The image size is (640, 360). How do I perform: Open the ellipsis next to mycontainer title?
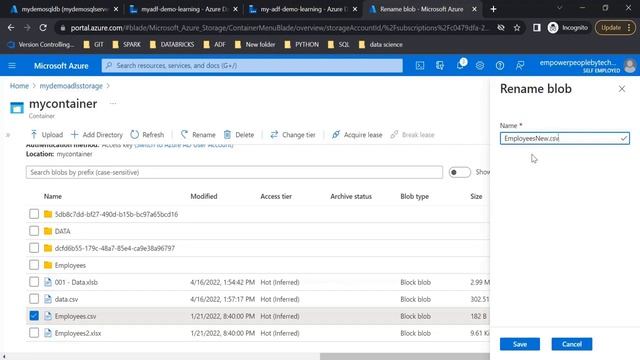pos(113,104)
